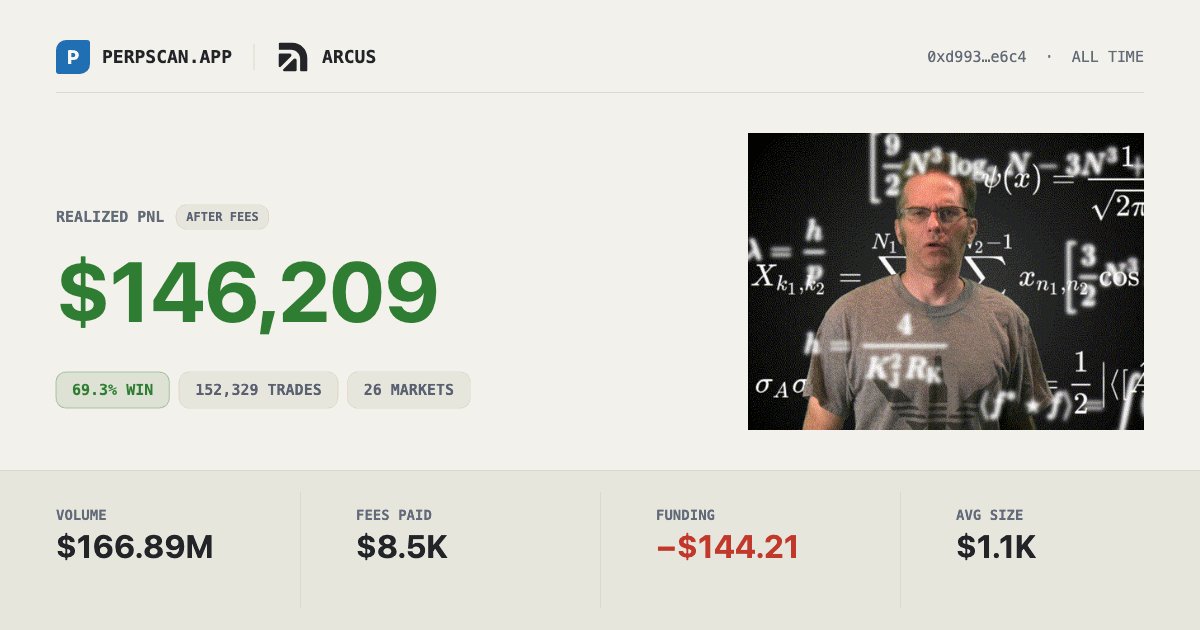
Task: Click the REALIZED PNL label
Action: tap(110, 217)
